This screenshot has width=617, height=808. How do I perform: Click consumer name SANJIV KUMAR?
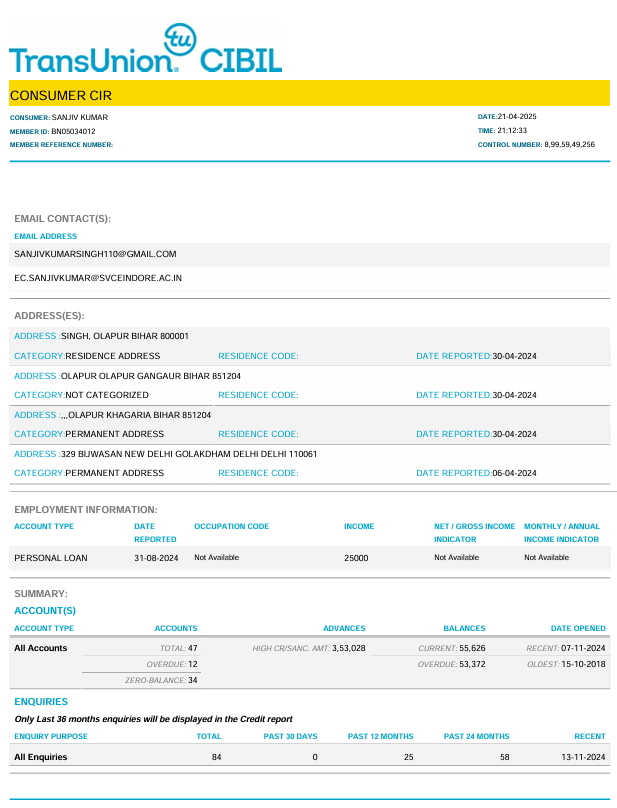pyautogui.click(x=80, y=117)
